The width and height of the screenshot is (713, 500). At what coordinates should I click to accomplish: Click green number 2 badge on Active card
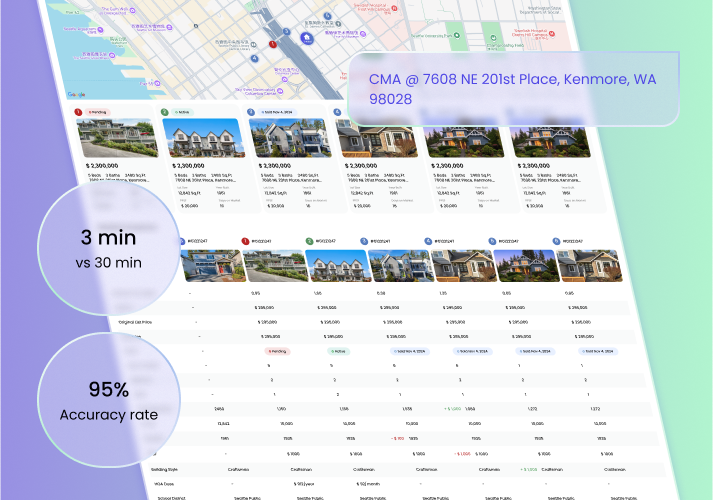click(x=165, y=112)
